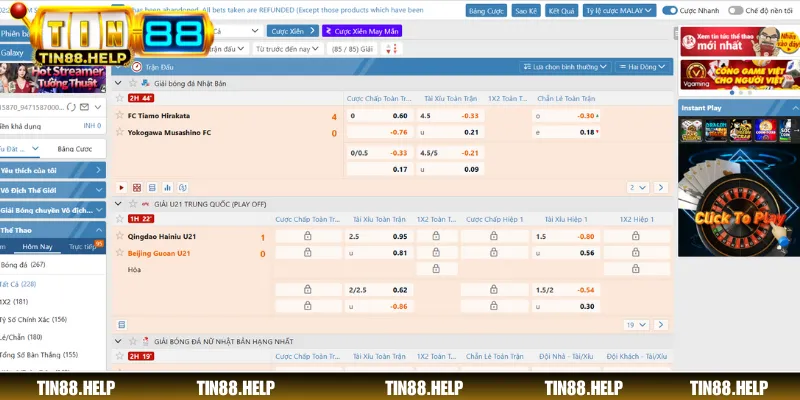The image size is (800, 400).
Task: Click the red sort arrows icon next to Giải
Action: pyautogui.click(x=390, y=48)
